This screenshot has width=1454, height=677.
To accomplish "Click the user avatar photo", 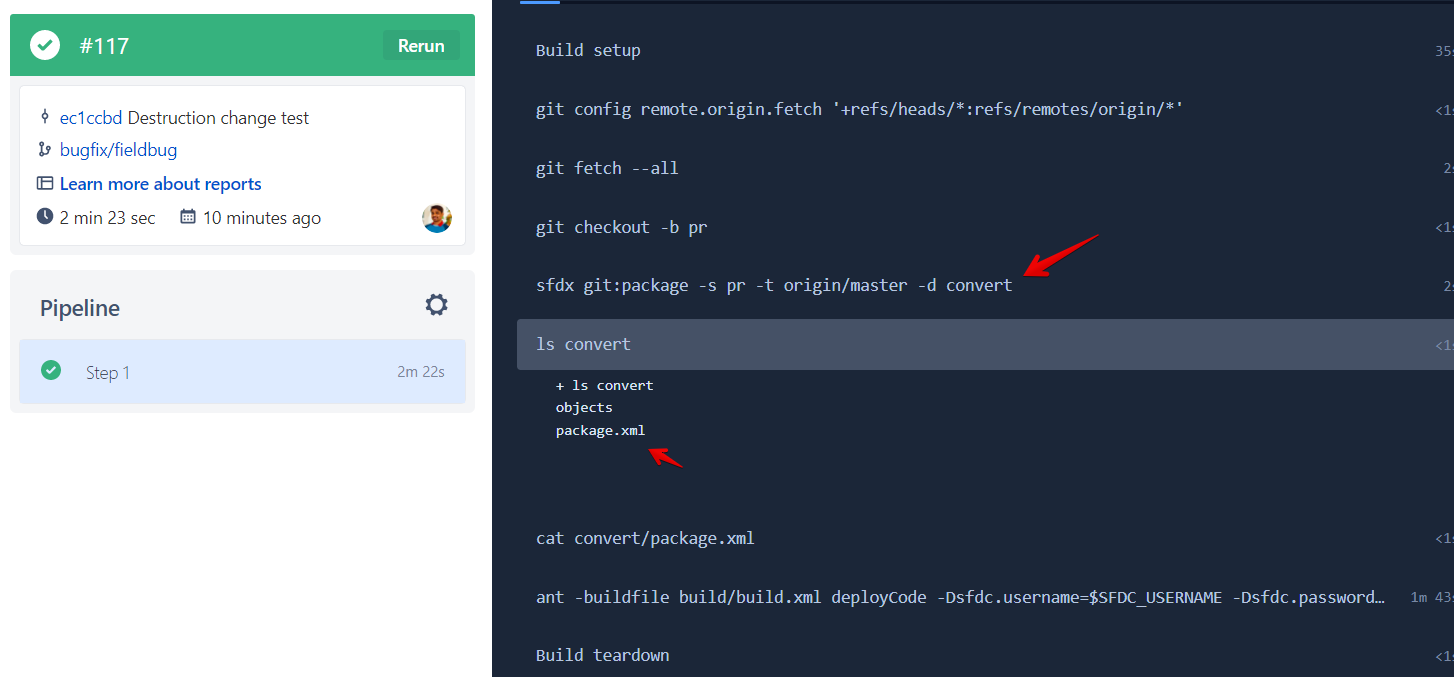I will point(437,218).
